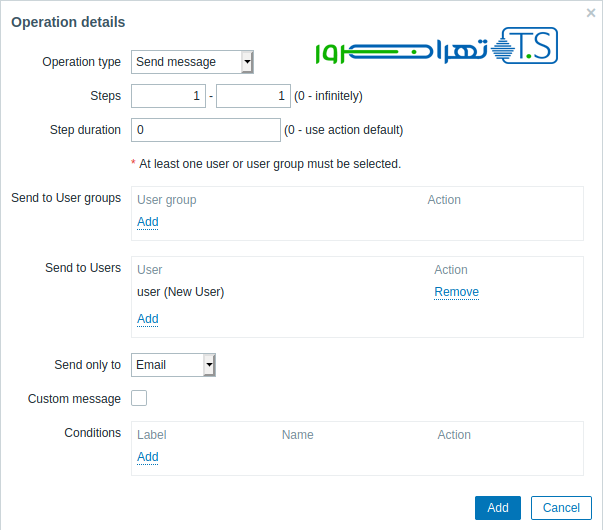Remove user (New User) from recipients

point(456,292)
